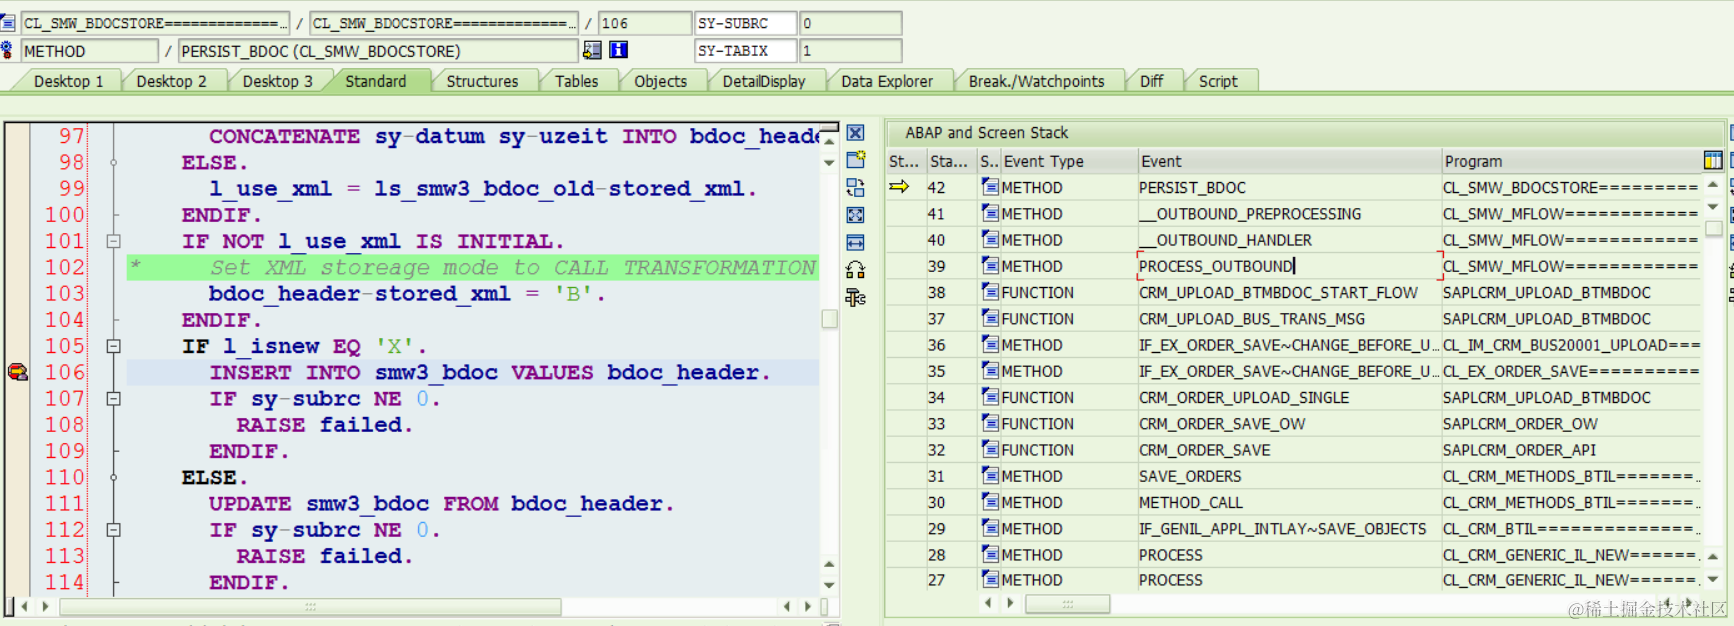Click line number 111 in the code gutter
Viewport: 1734px width, 626px height.
[x=65, y=503]
